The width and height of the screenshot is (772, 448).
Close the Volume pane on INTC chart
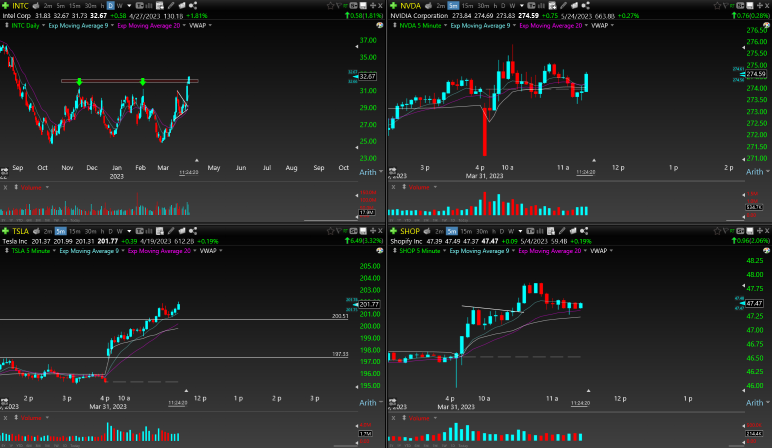[x=5, y=187]
